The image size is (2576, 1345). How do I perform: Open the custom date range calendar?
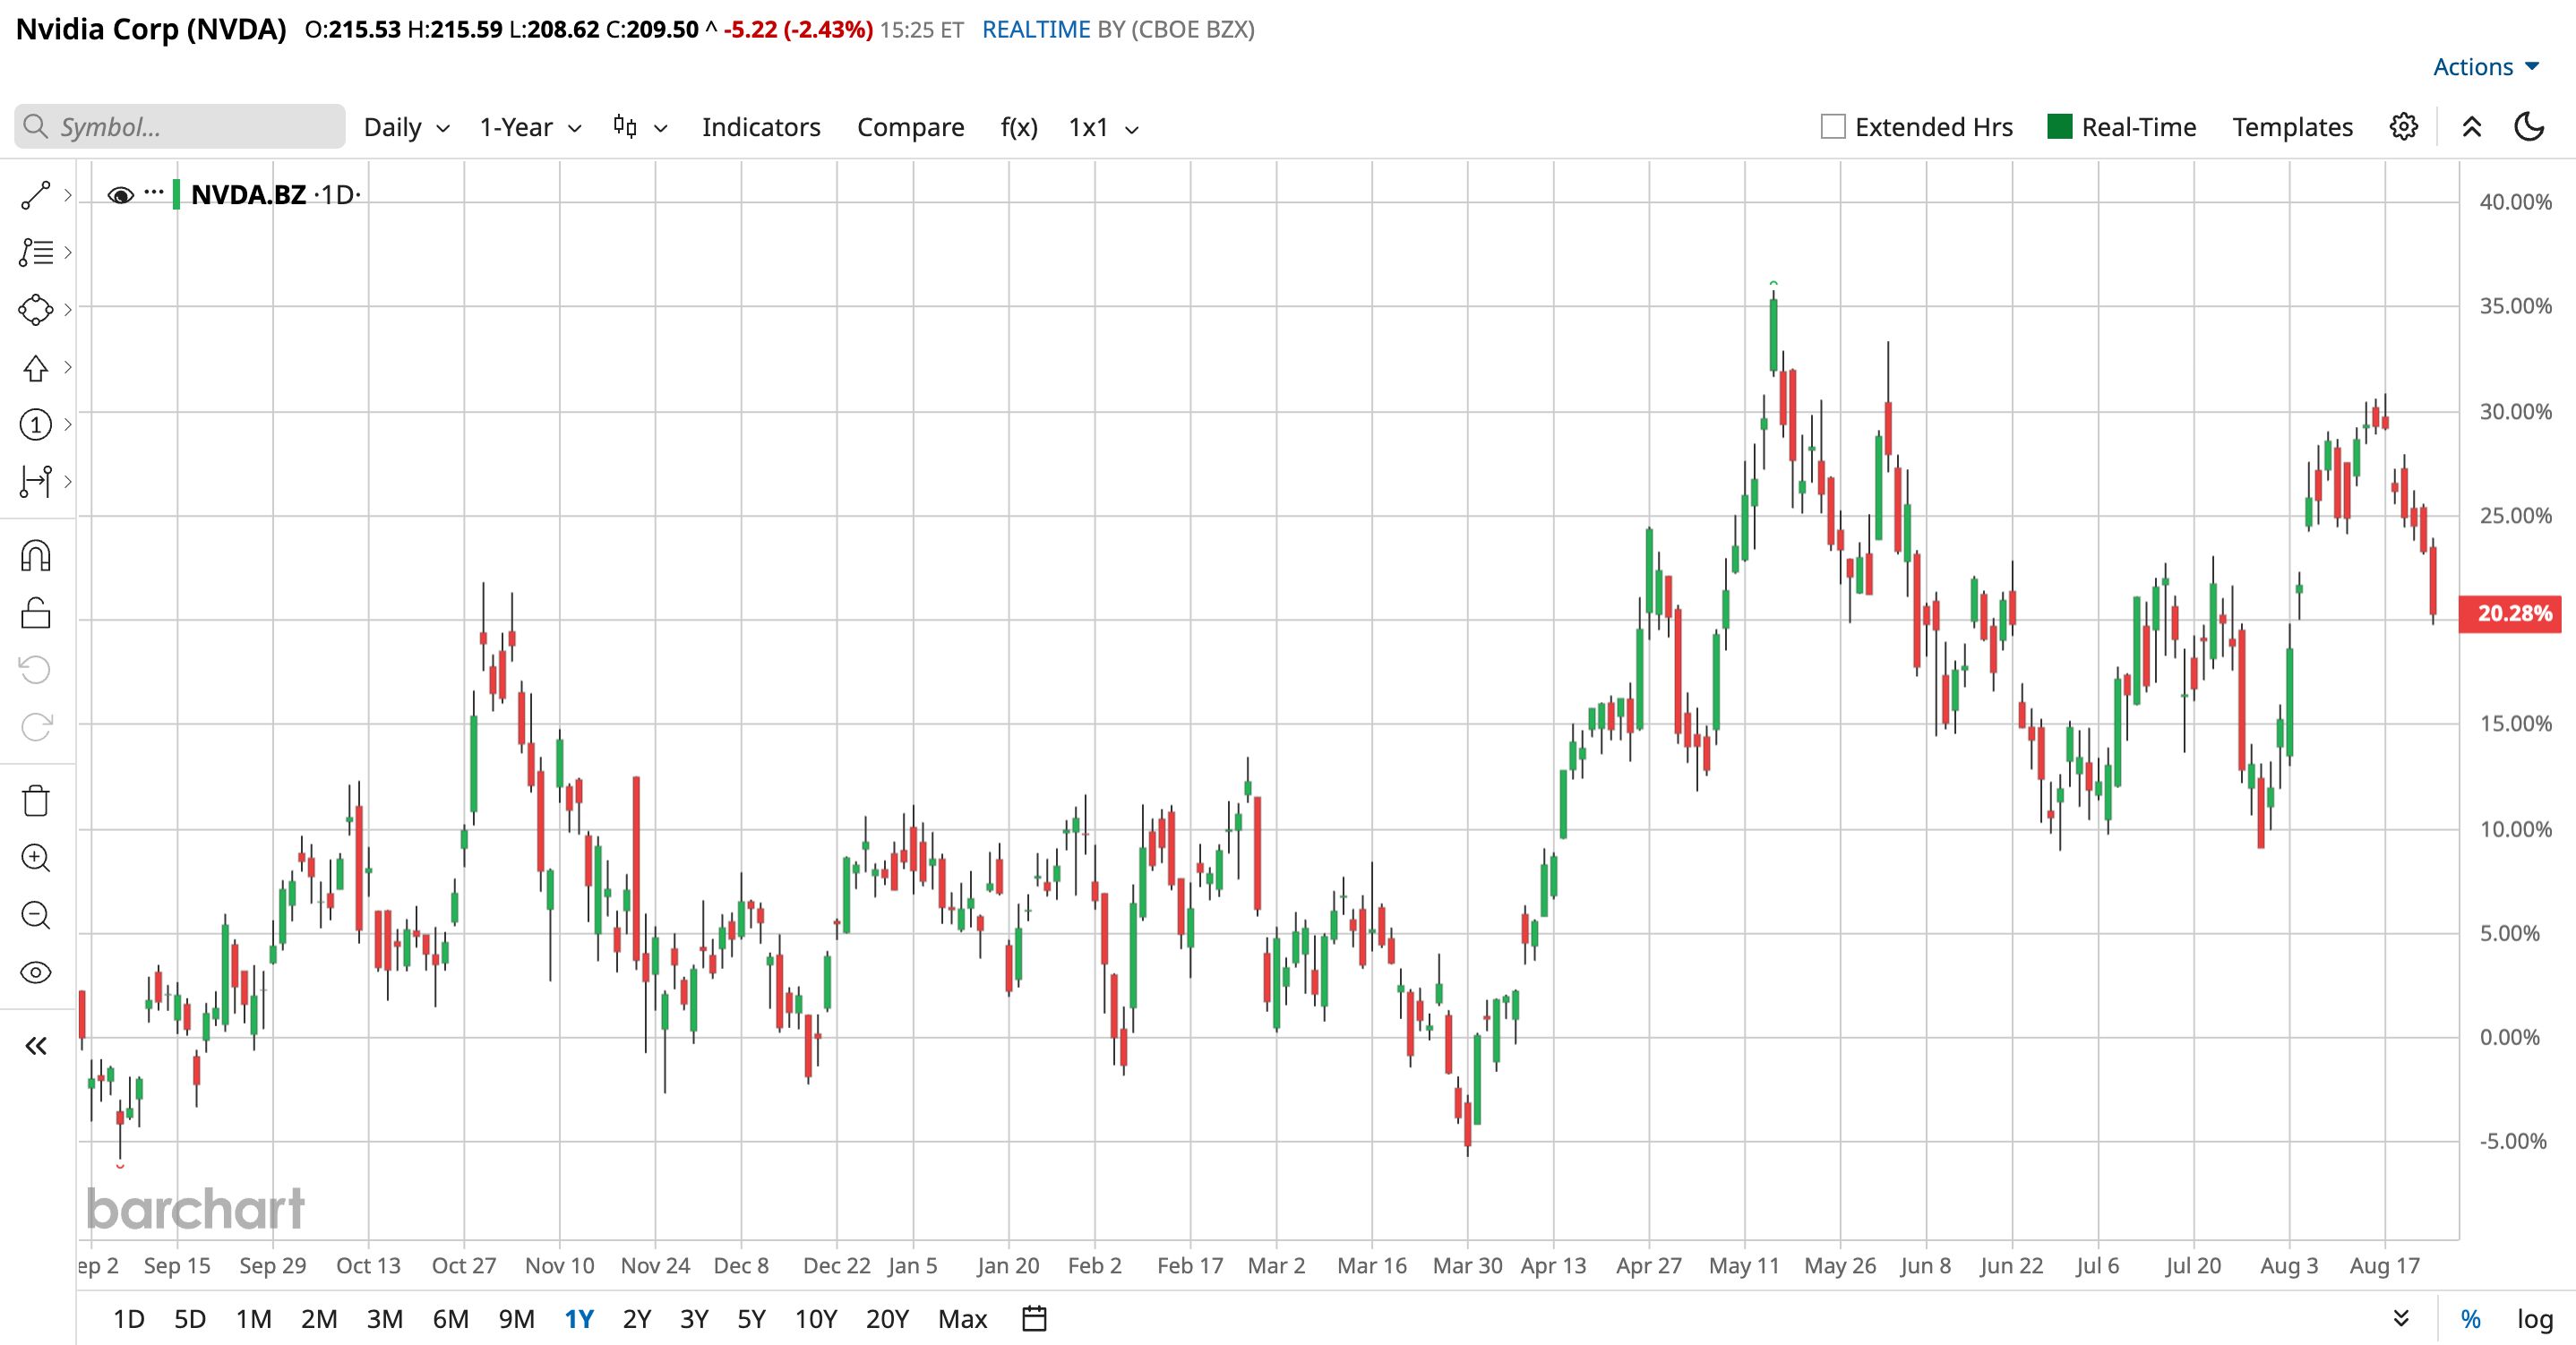(x=1034, y=1319)
